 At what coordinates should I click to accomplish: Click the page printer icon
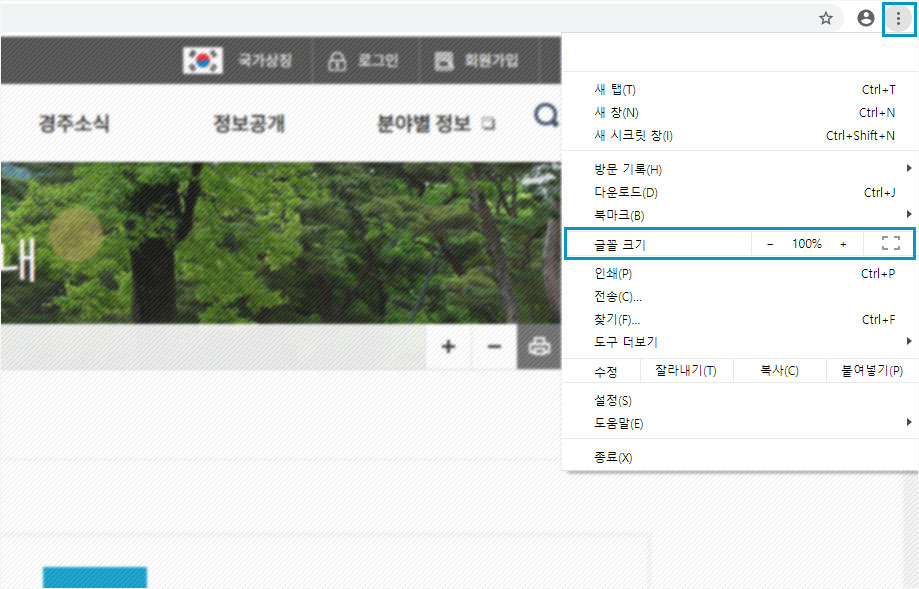pyautogui.click(x=539, y=346)
